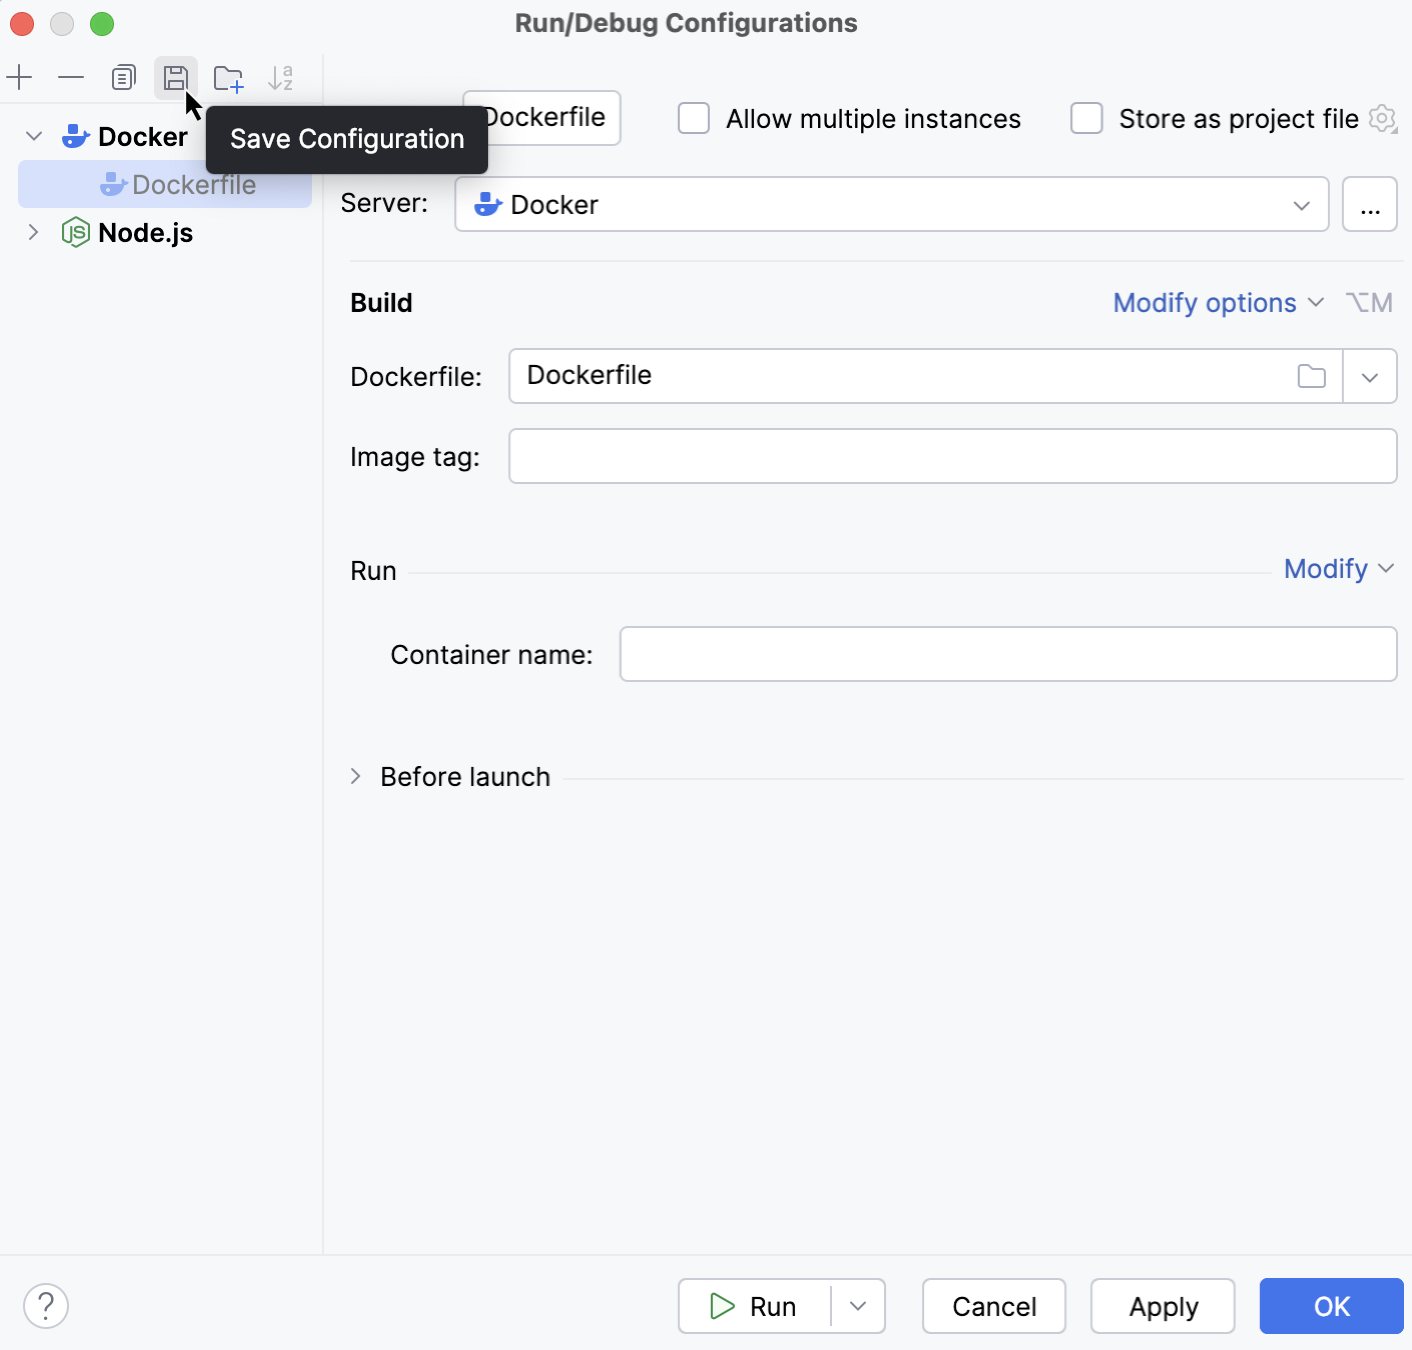Save the current configuration
The width and height of the screenshot is (1412, 1350).
176,77
